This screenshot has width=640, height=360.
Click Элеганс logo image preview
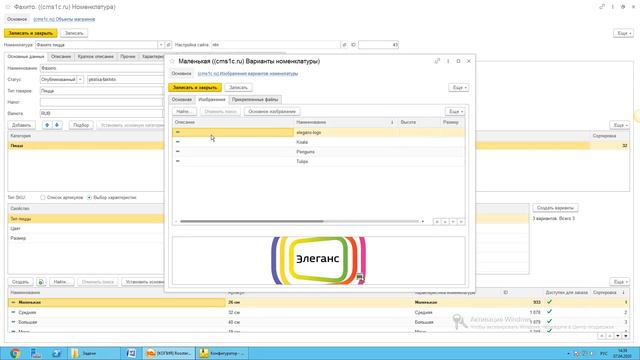318,260
